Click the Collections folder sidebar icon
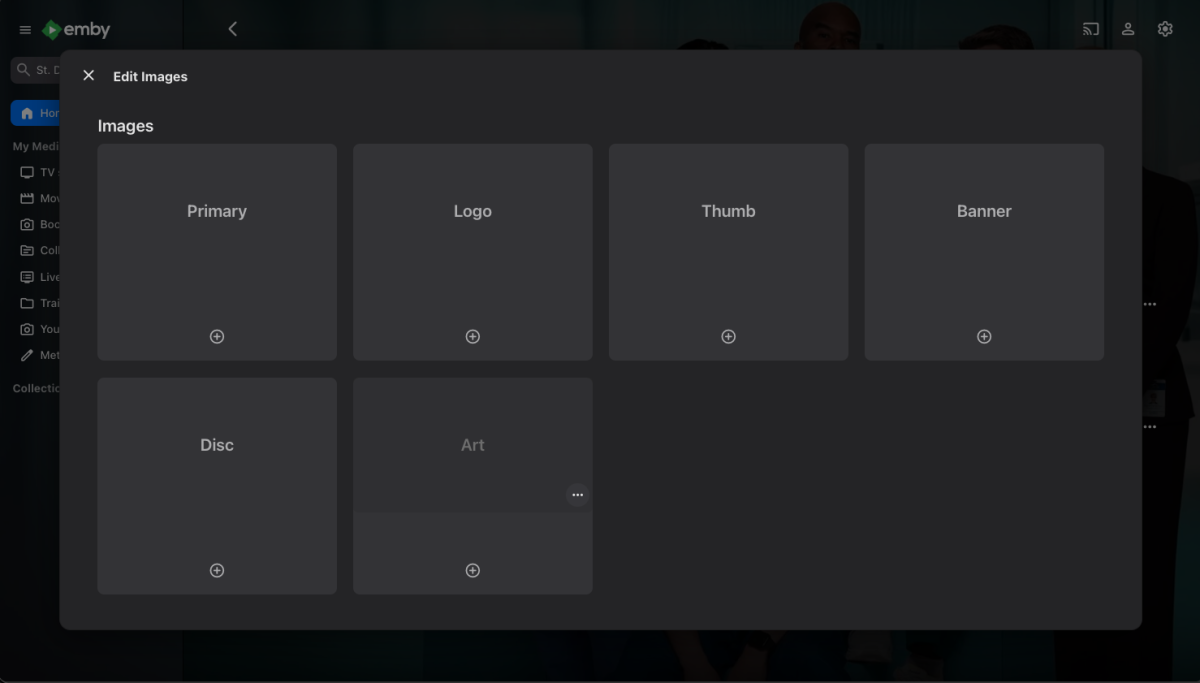 click(27, 251)
